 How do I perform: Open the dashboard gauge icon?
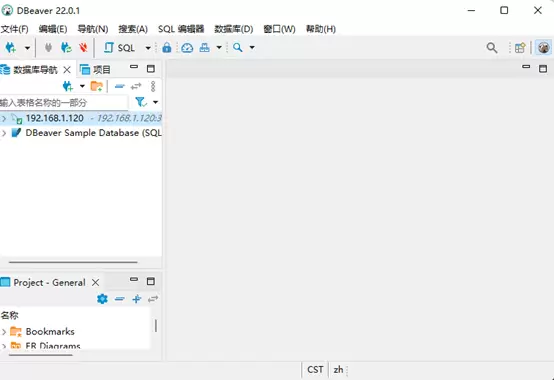pos(187,48)
